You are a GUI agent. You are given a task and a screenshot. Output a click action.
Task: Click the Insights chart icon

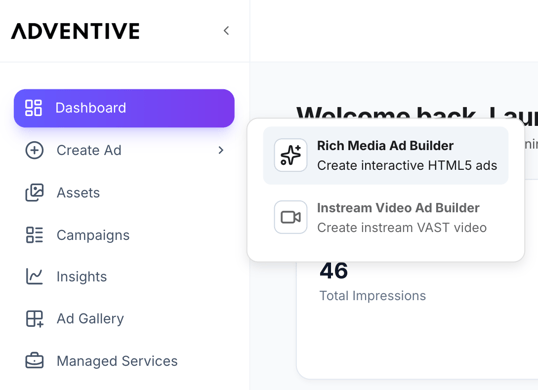(34, 276)
